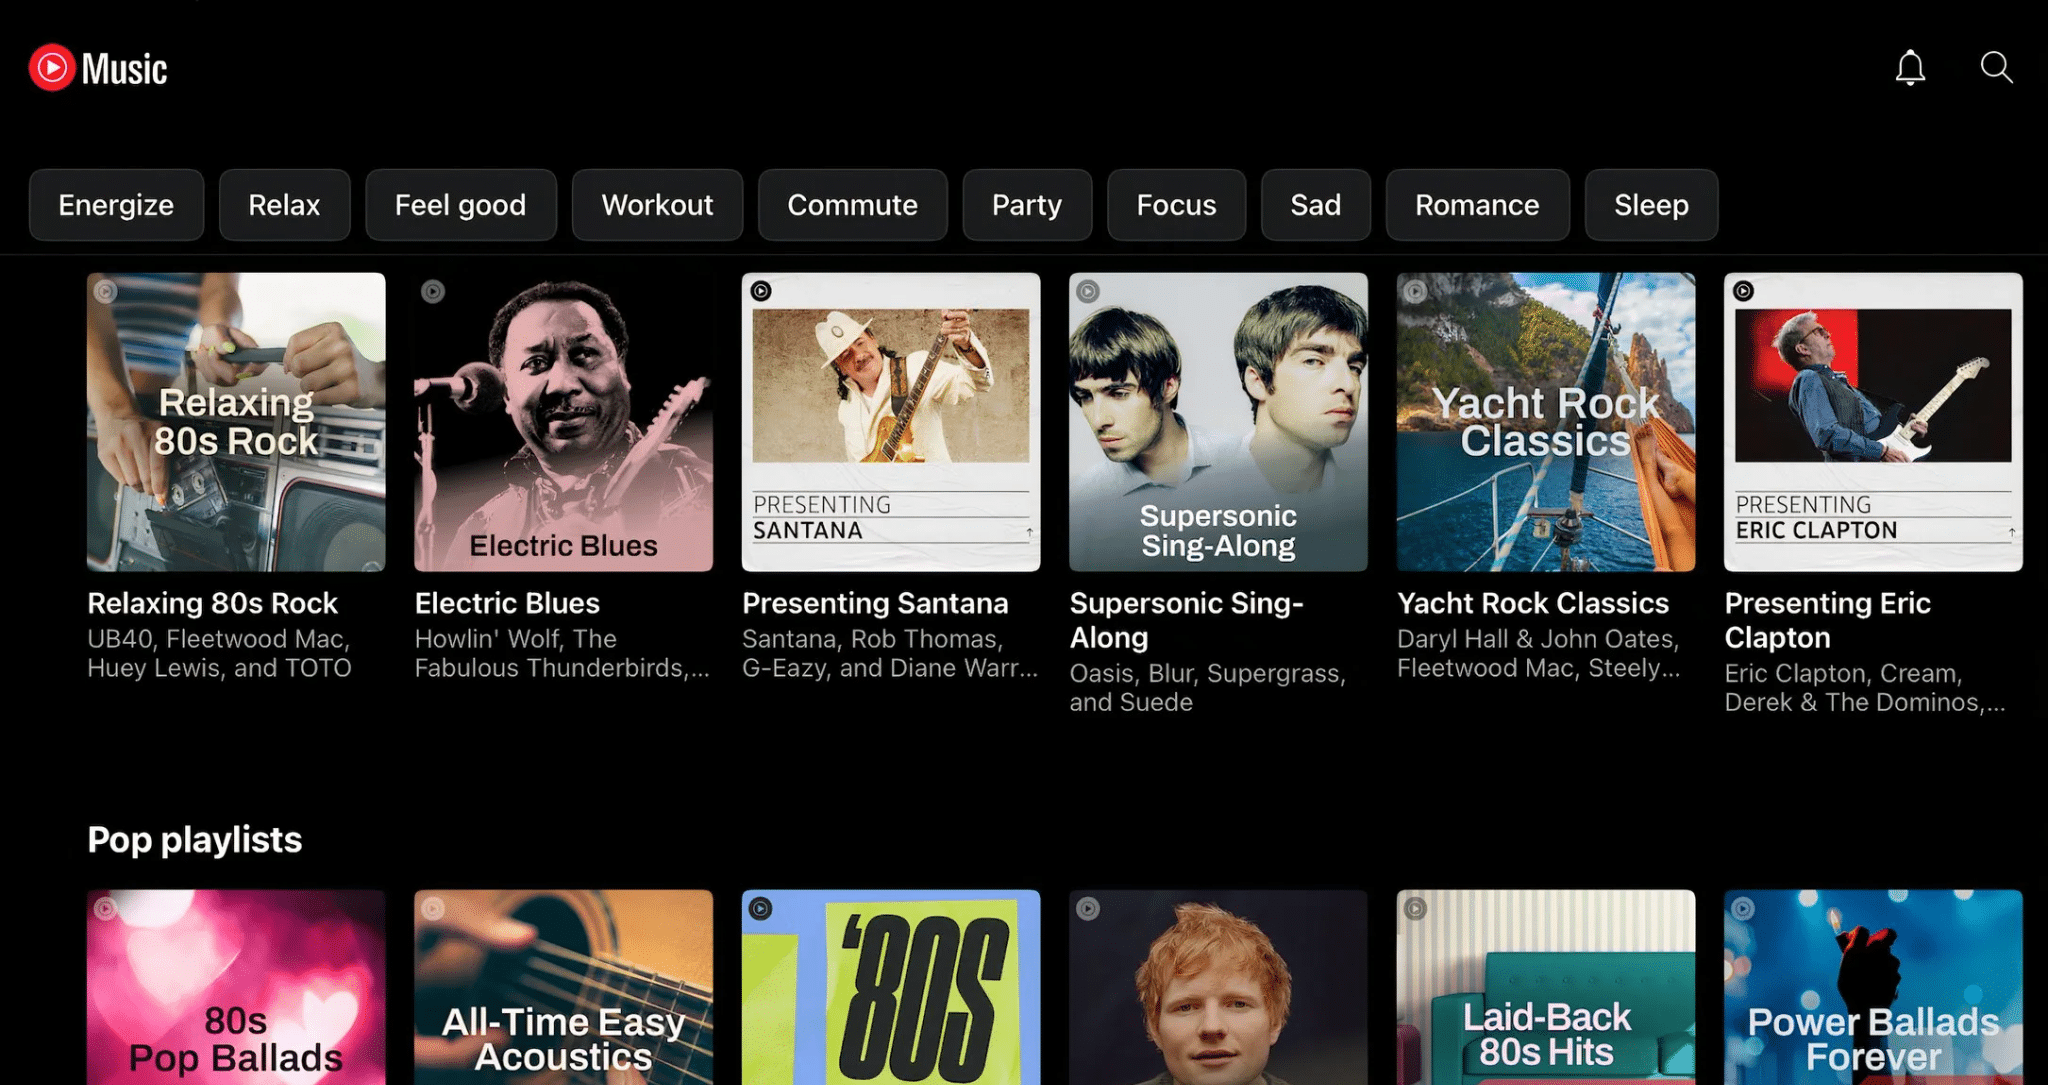2048x1085 pixels.
Task: Click play badge on Electric Blues cover
Action: point(433,291)
